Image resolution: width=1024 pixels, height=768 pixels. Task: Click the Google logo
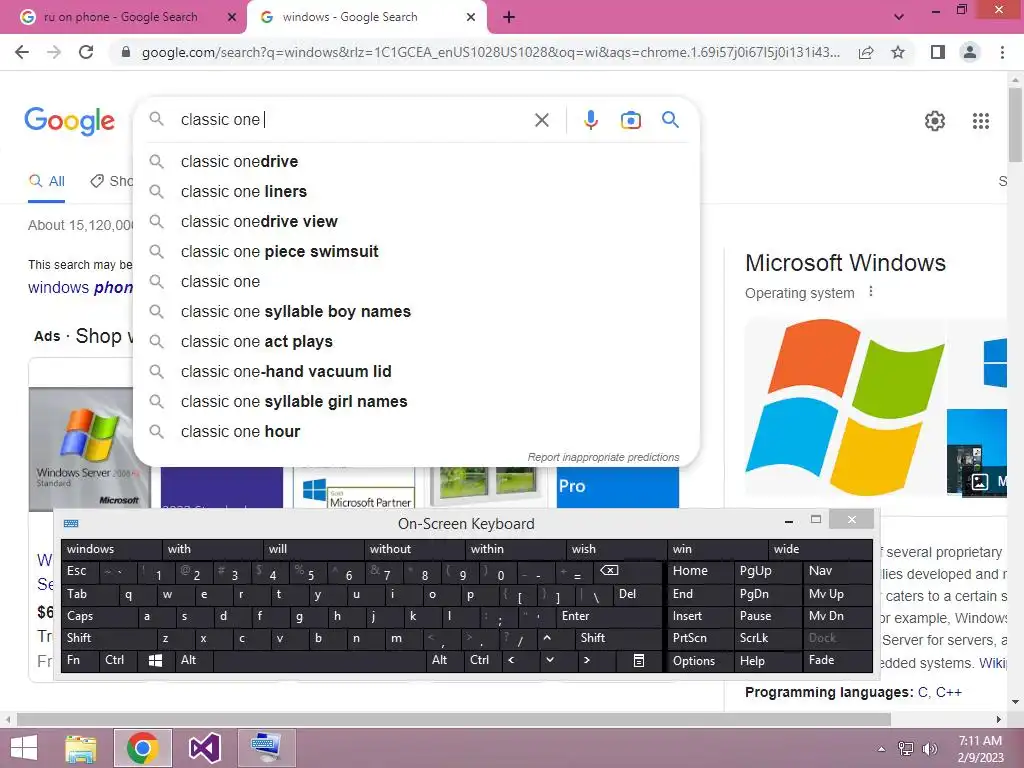[69, 121]
